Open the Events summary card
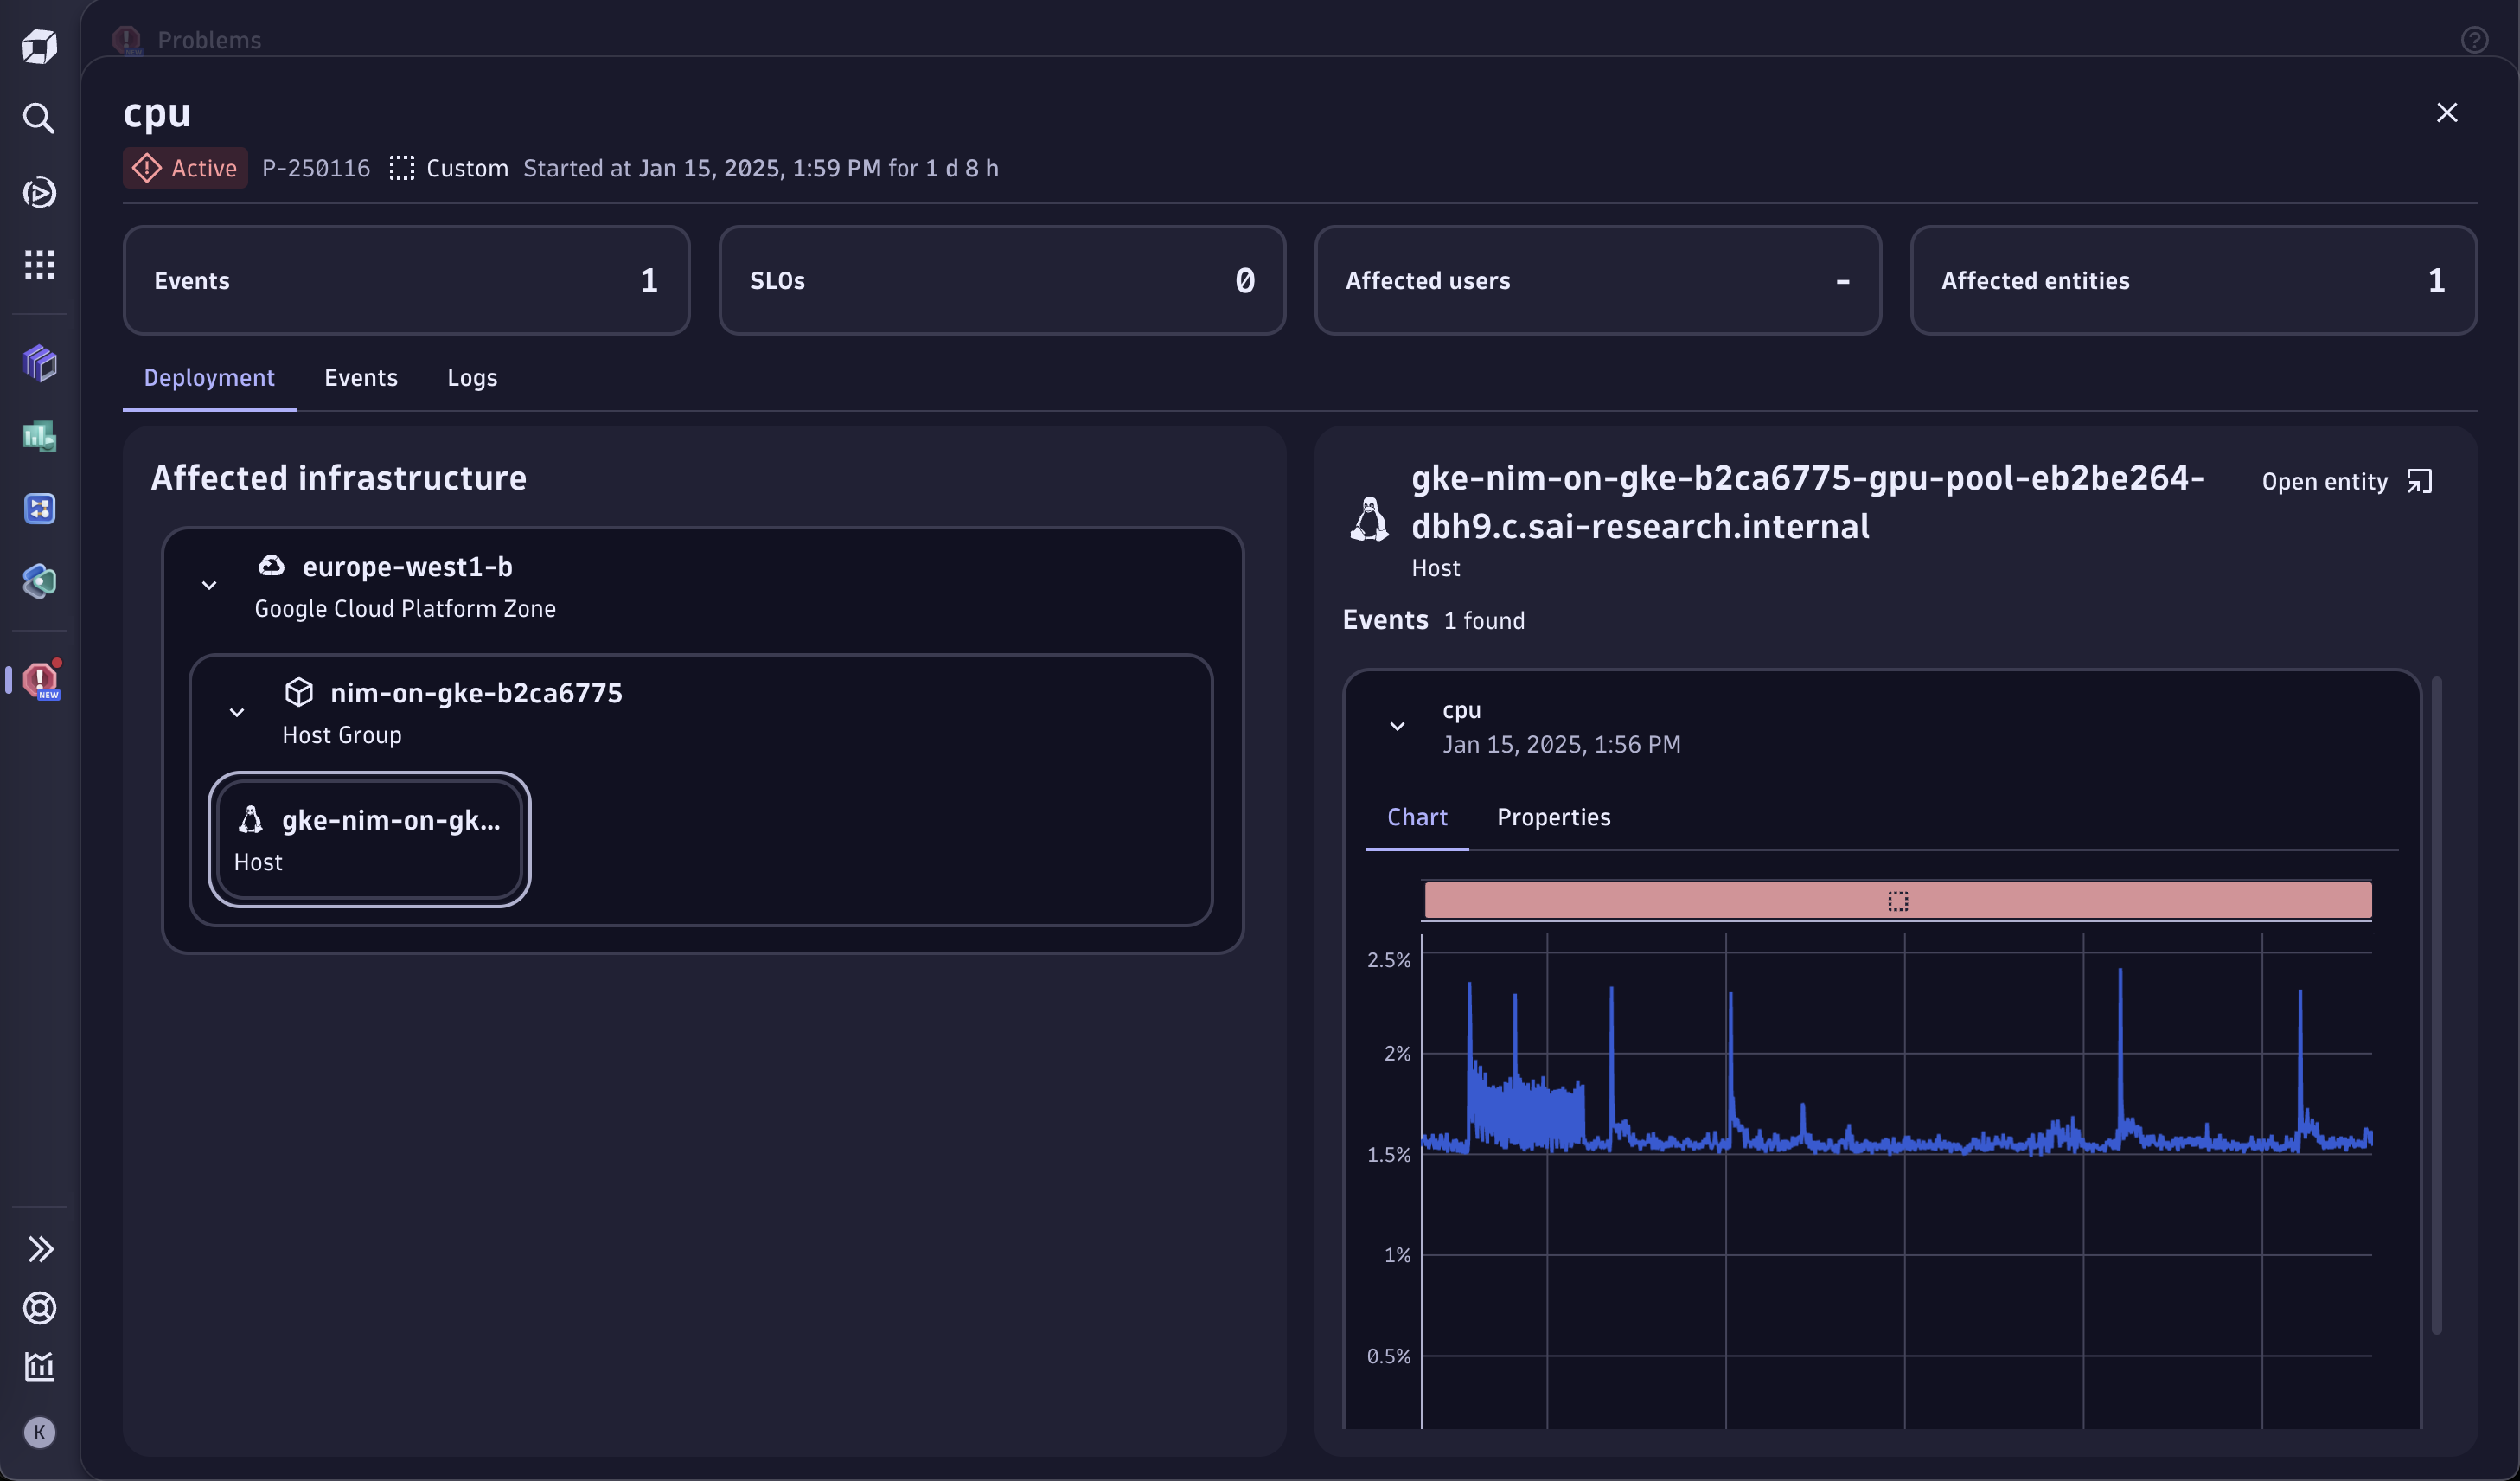 tap(406, 280)
